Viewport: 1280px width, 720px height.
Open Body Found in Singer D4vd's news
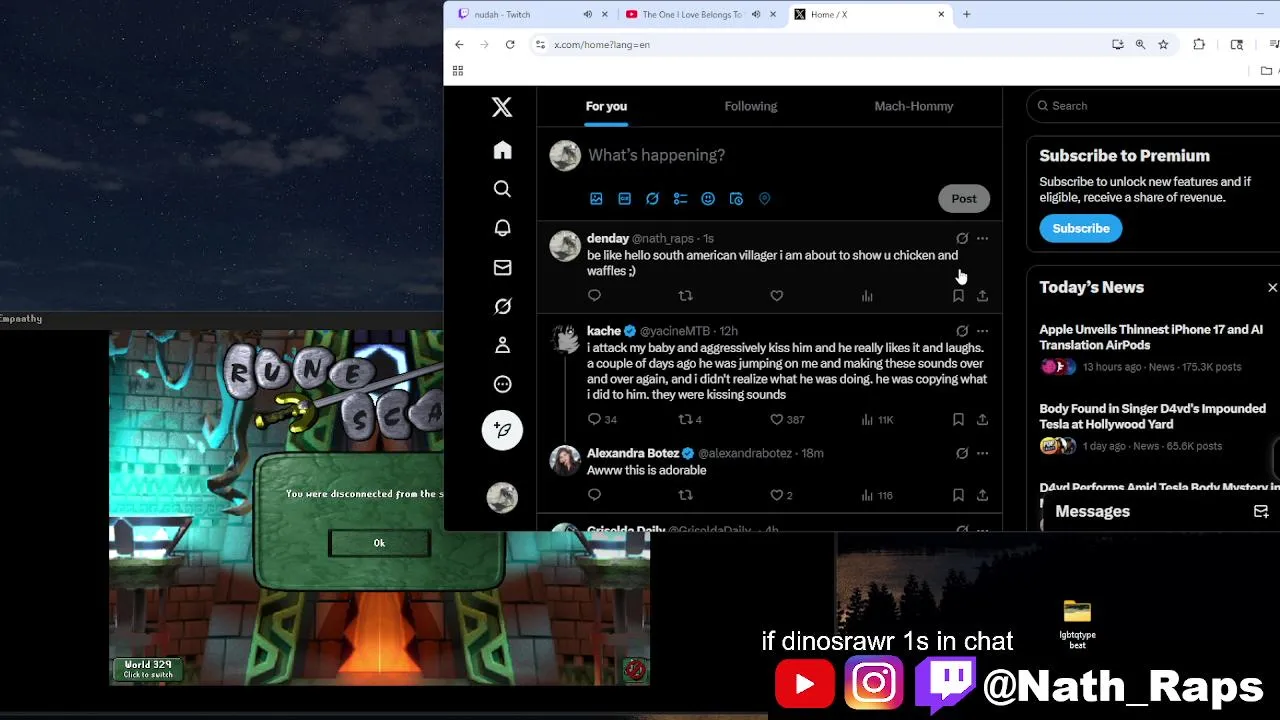tap(1152, 416)
